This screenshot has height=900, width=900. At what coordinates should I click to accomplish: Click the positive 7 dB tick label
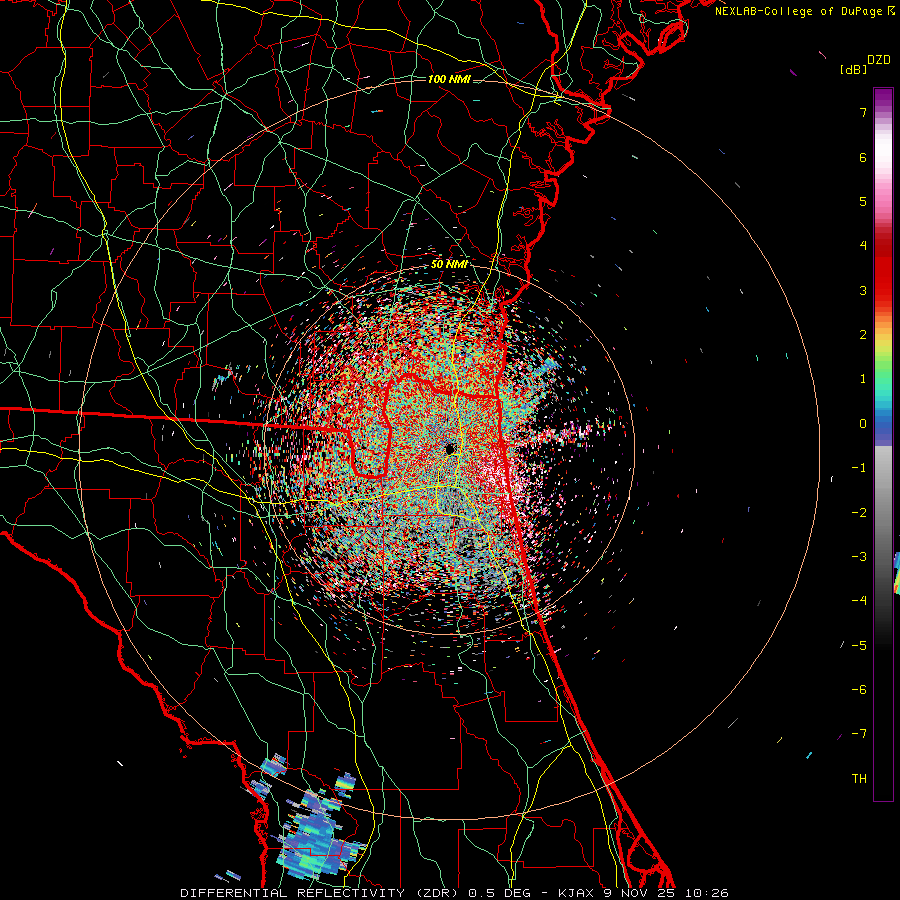pyautogui.click(x=863, y=112)
